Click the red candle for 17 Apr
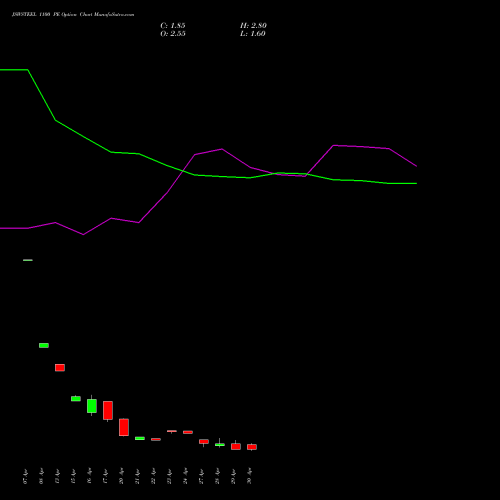The height and width of the screenshot is (500, 500). 108,410
